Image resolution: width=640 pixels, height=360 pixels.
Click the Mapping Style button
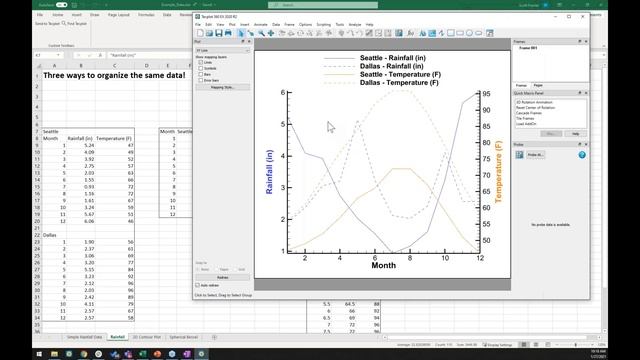pos(222,87)
